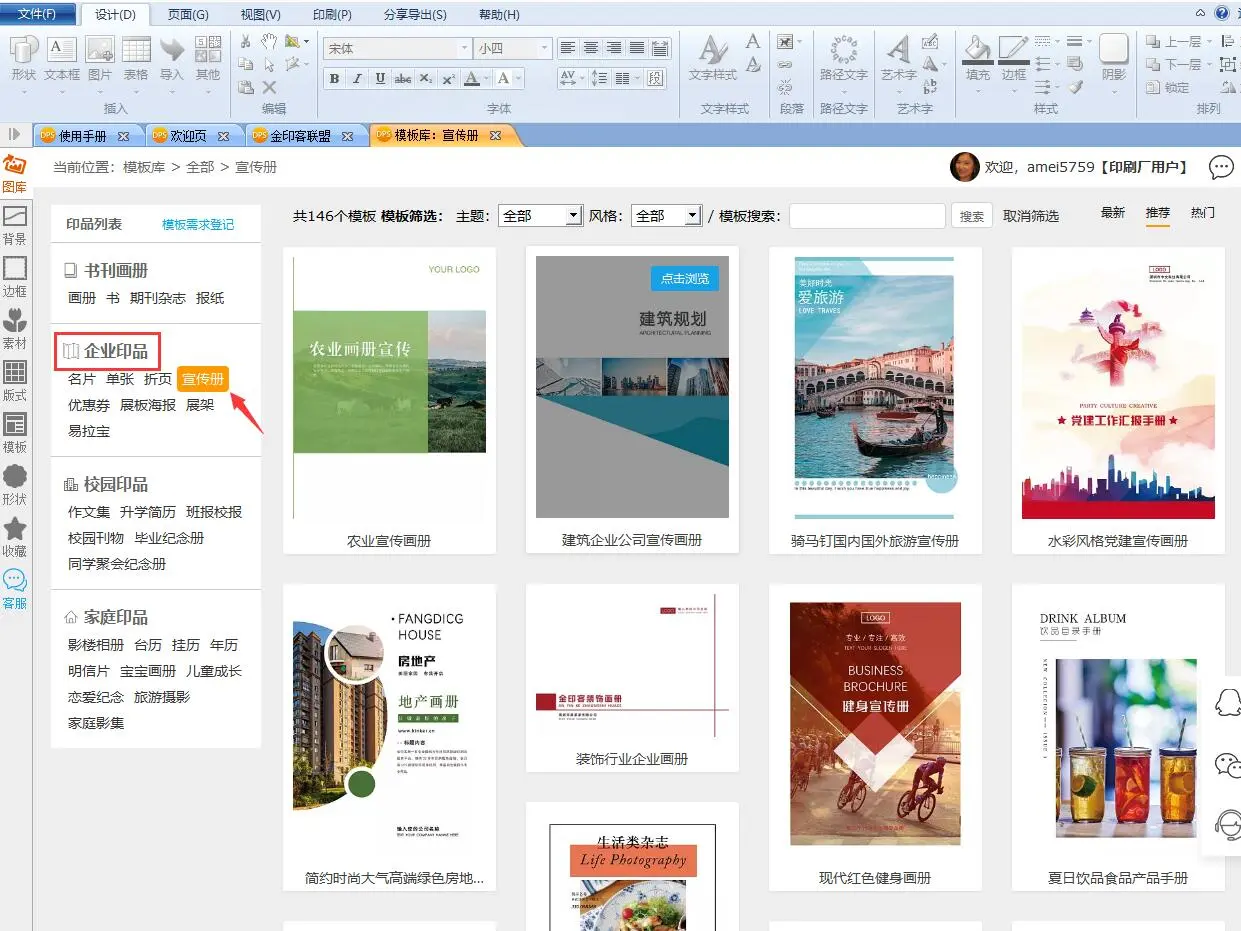The image size is (1241, 931).
Task: Click the 搜索 search button
Action: [971, 216]
